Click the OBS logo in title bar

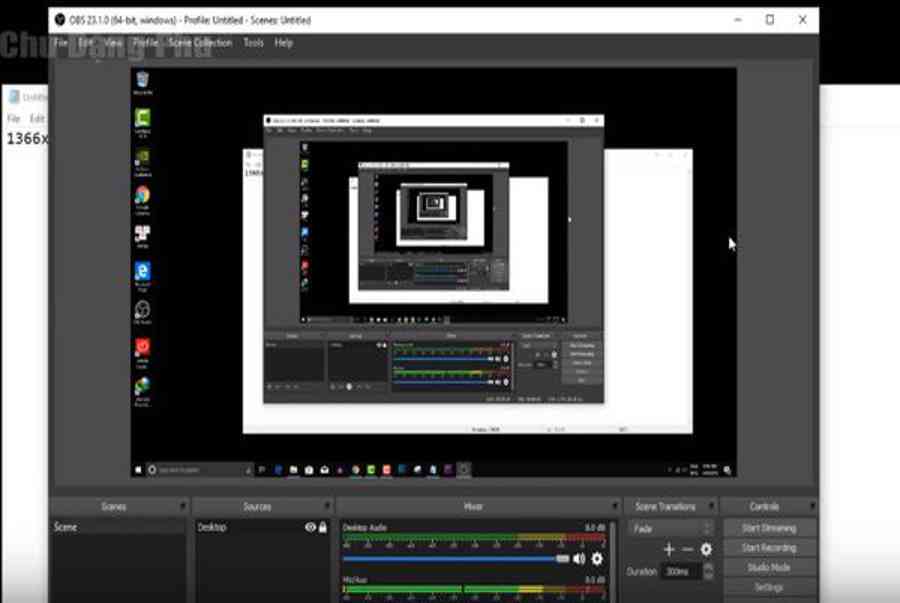60,19
